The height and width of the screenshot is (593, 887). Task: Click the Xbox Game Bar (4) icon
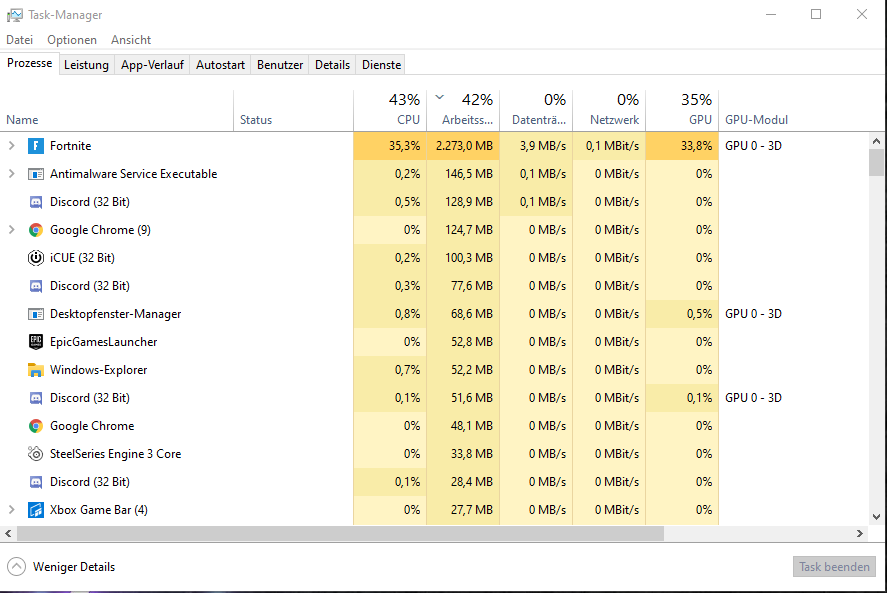[36, 510]
